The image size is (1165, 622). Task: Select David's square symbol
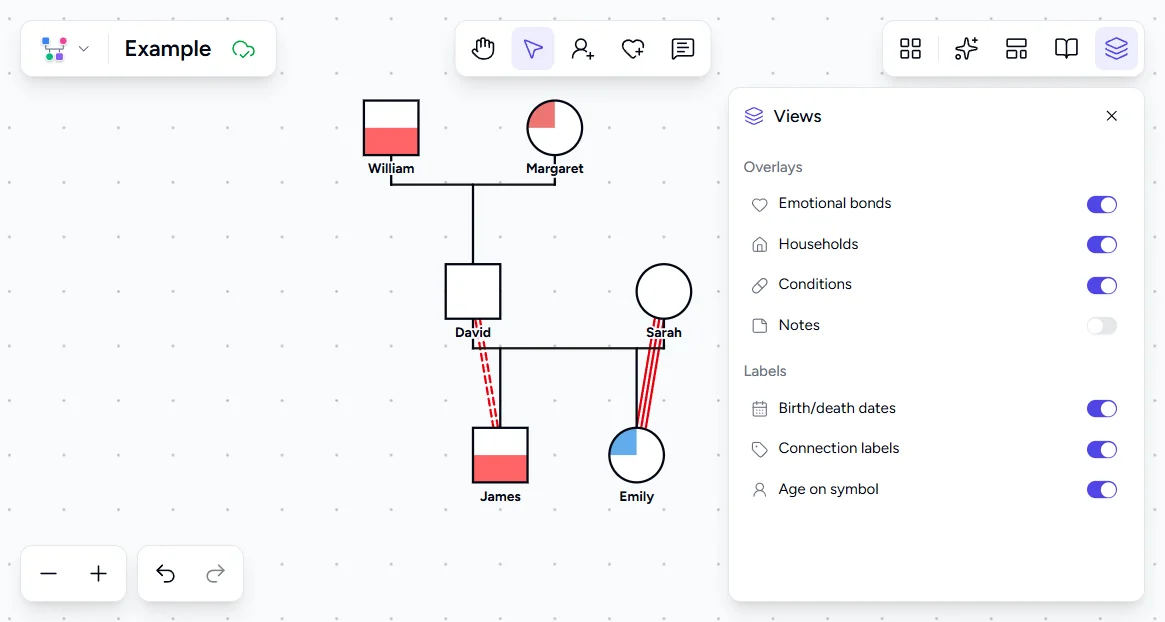(x=473, y=291)
